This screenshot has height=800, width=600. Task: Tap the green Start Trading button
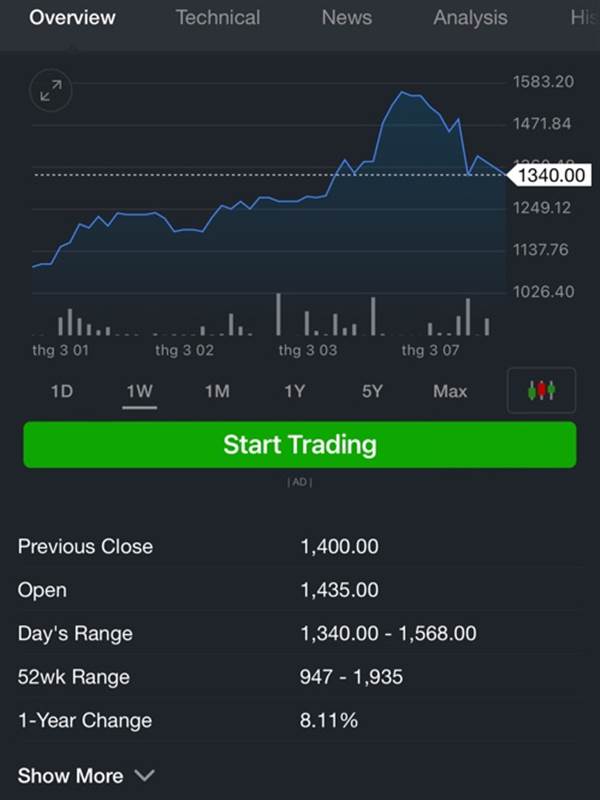tap(300, 444)
